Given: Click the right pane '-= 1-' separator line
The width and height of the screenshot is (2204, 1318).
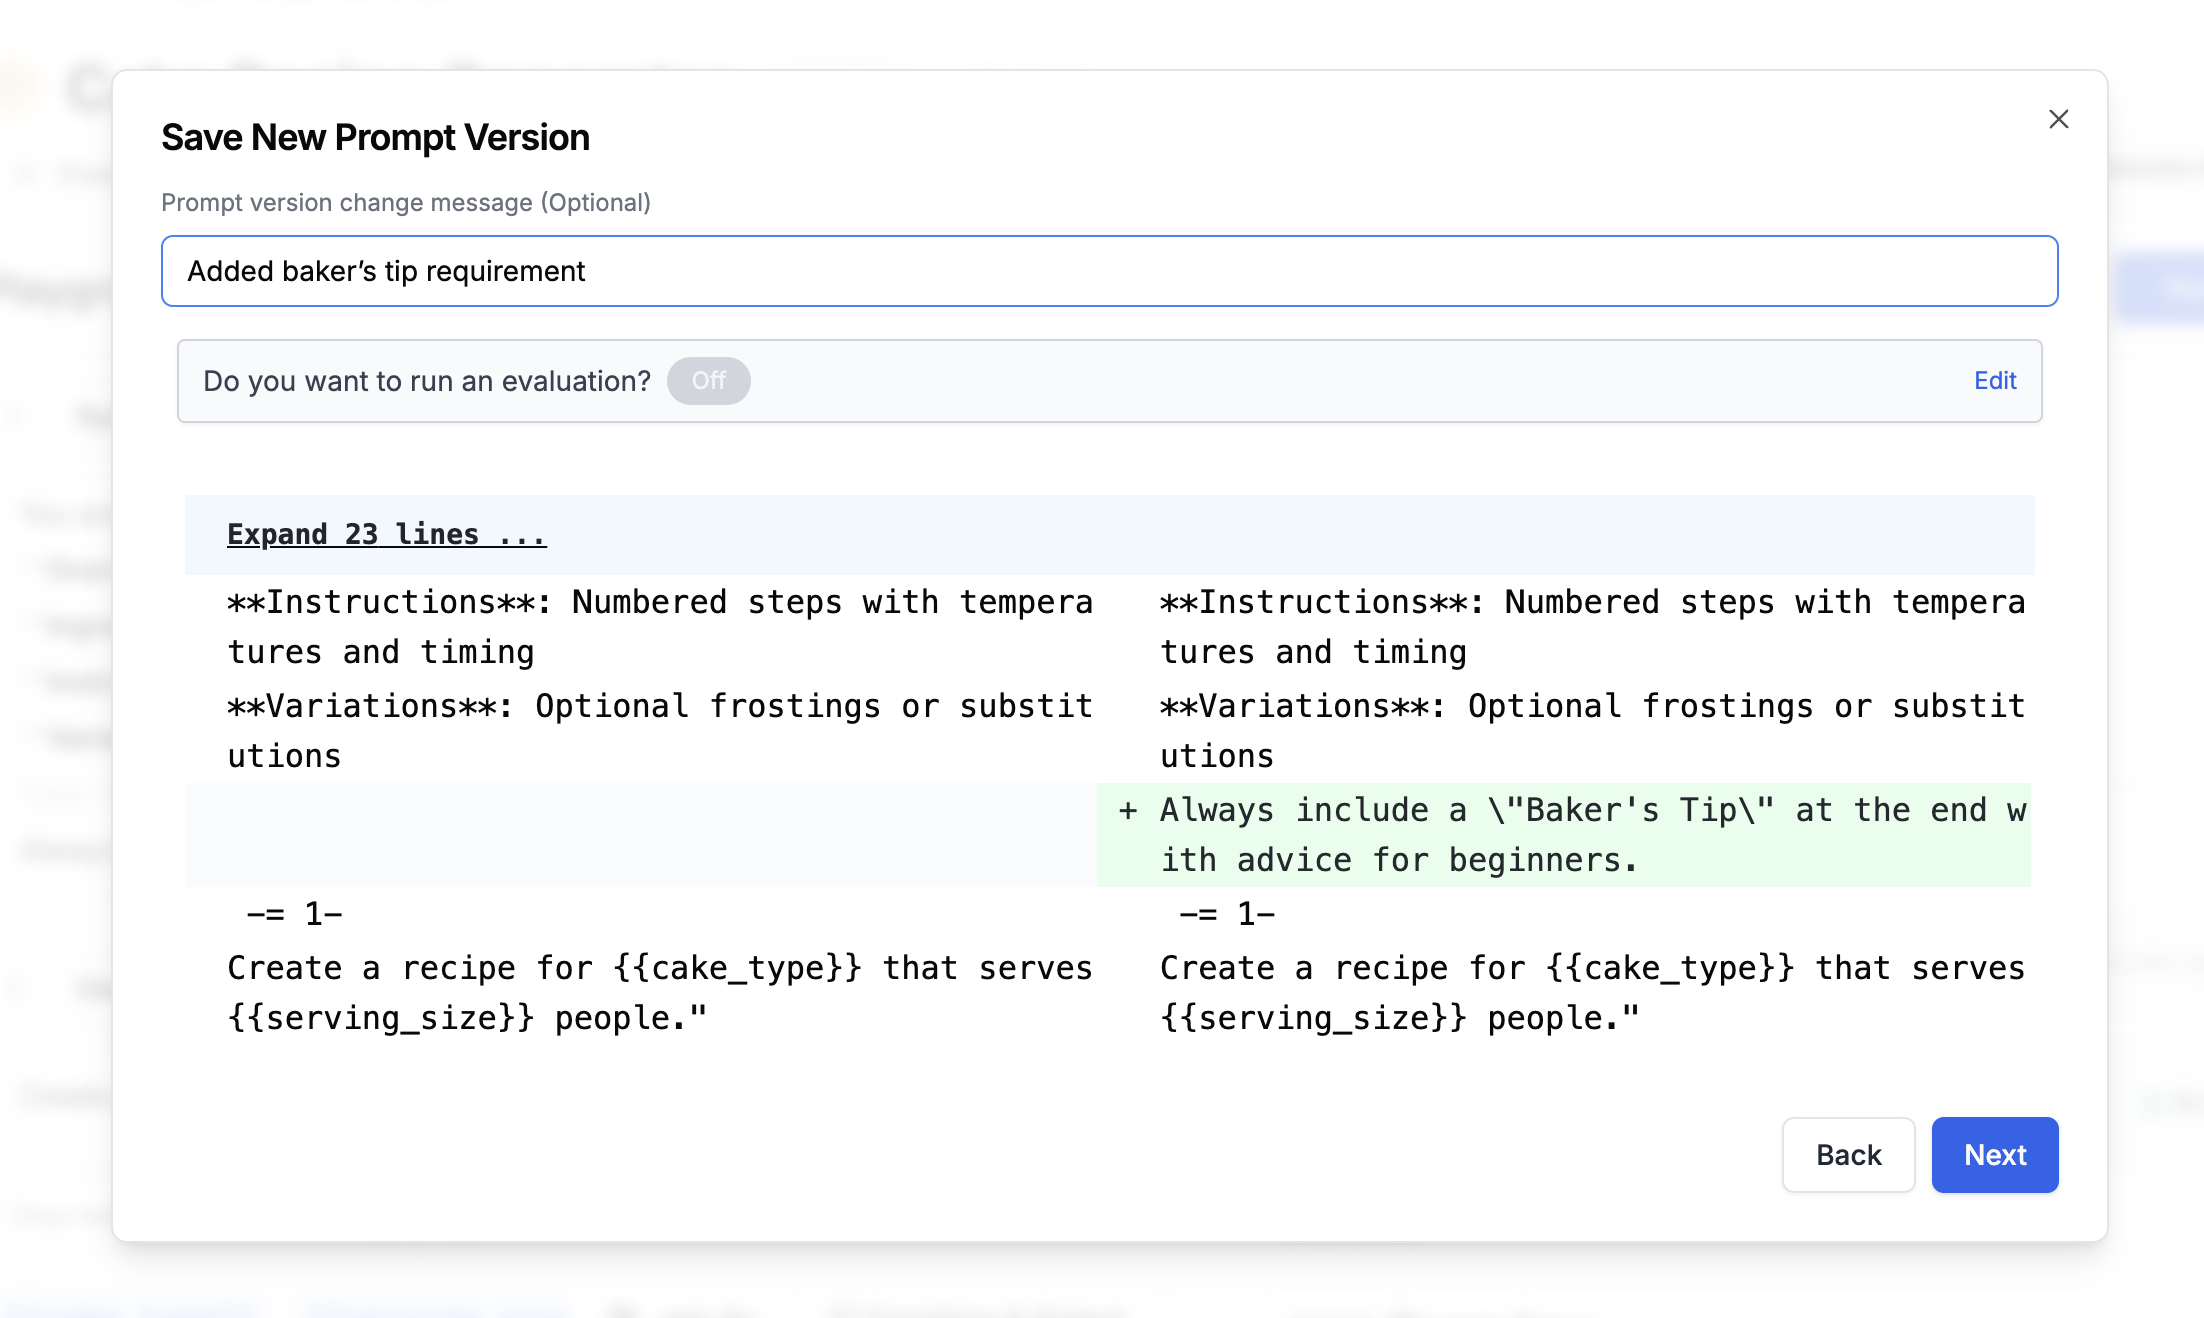Looking at the screenshot, I should coord(1226,914).
